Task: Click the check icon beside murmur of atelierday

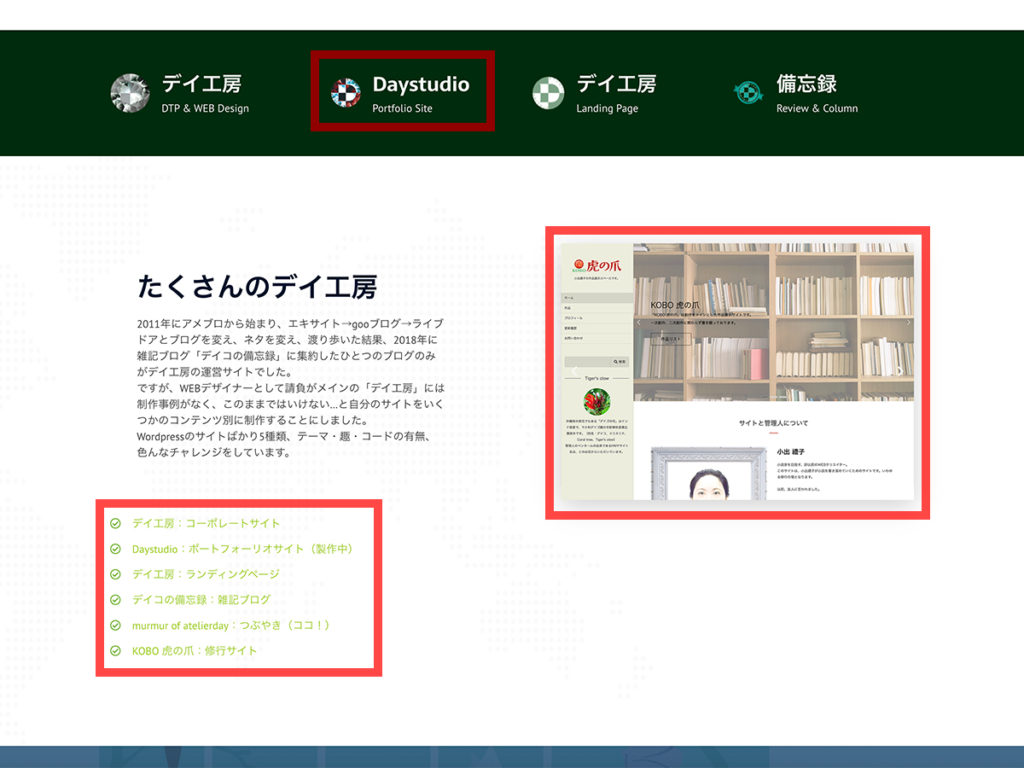Action: tap(116, 625)
